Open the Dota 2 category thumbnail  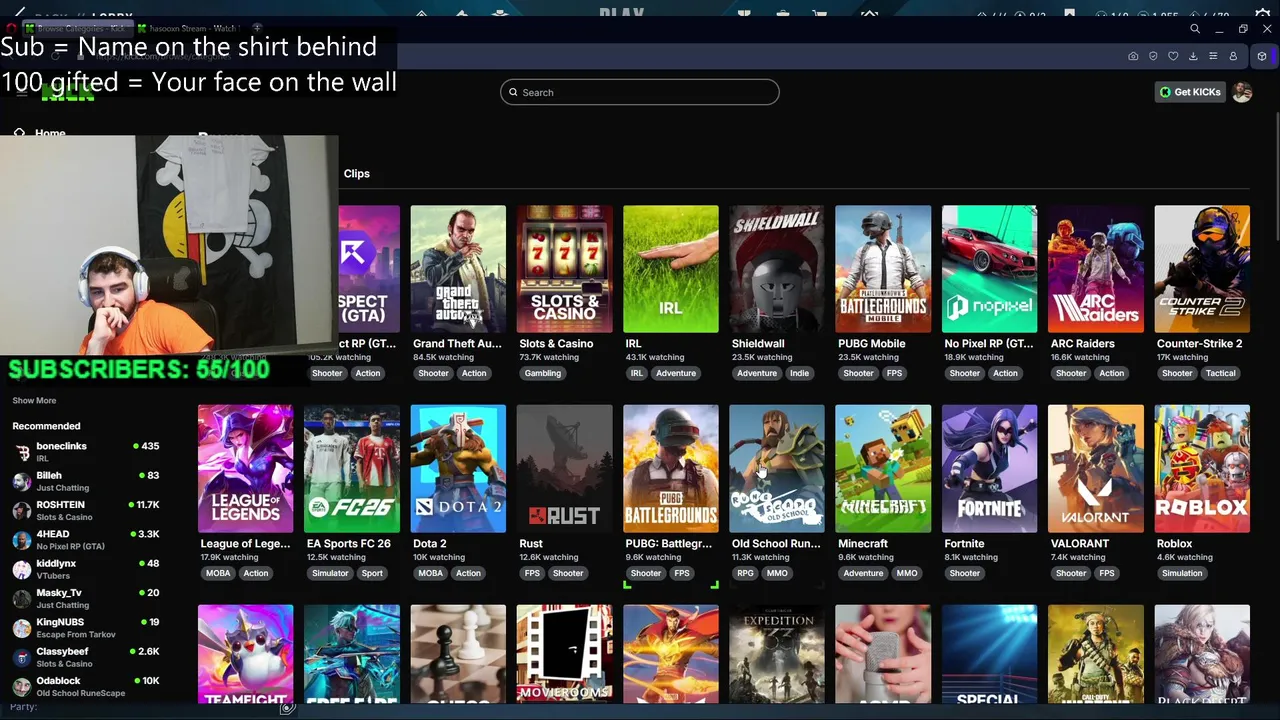coord(458,469)
